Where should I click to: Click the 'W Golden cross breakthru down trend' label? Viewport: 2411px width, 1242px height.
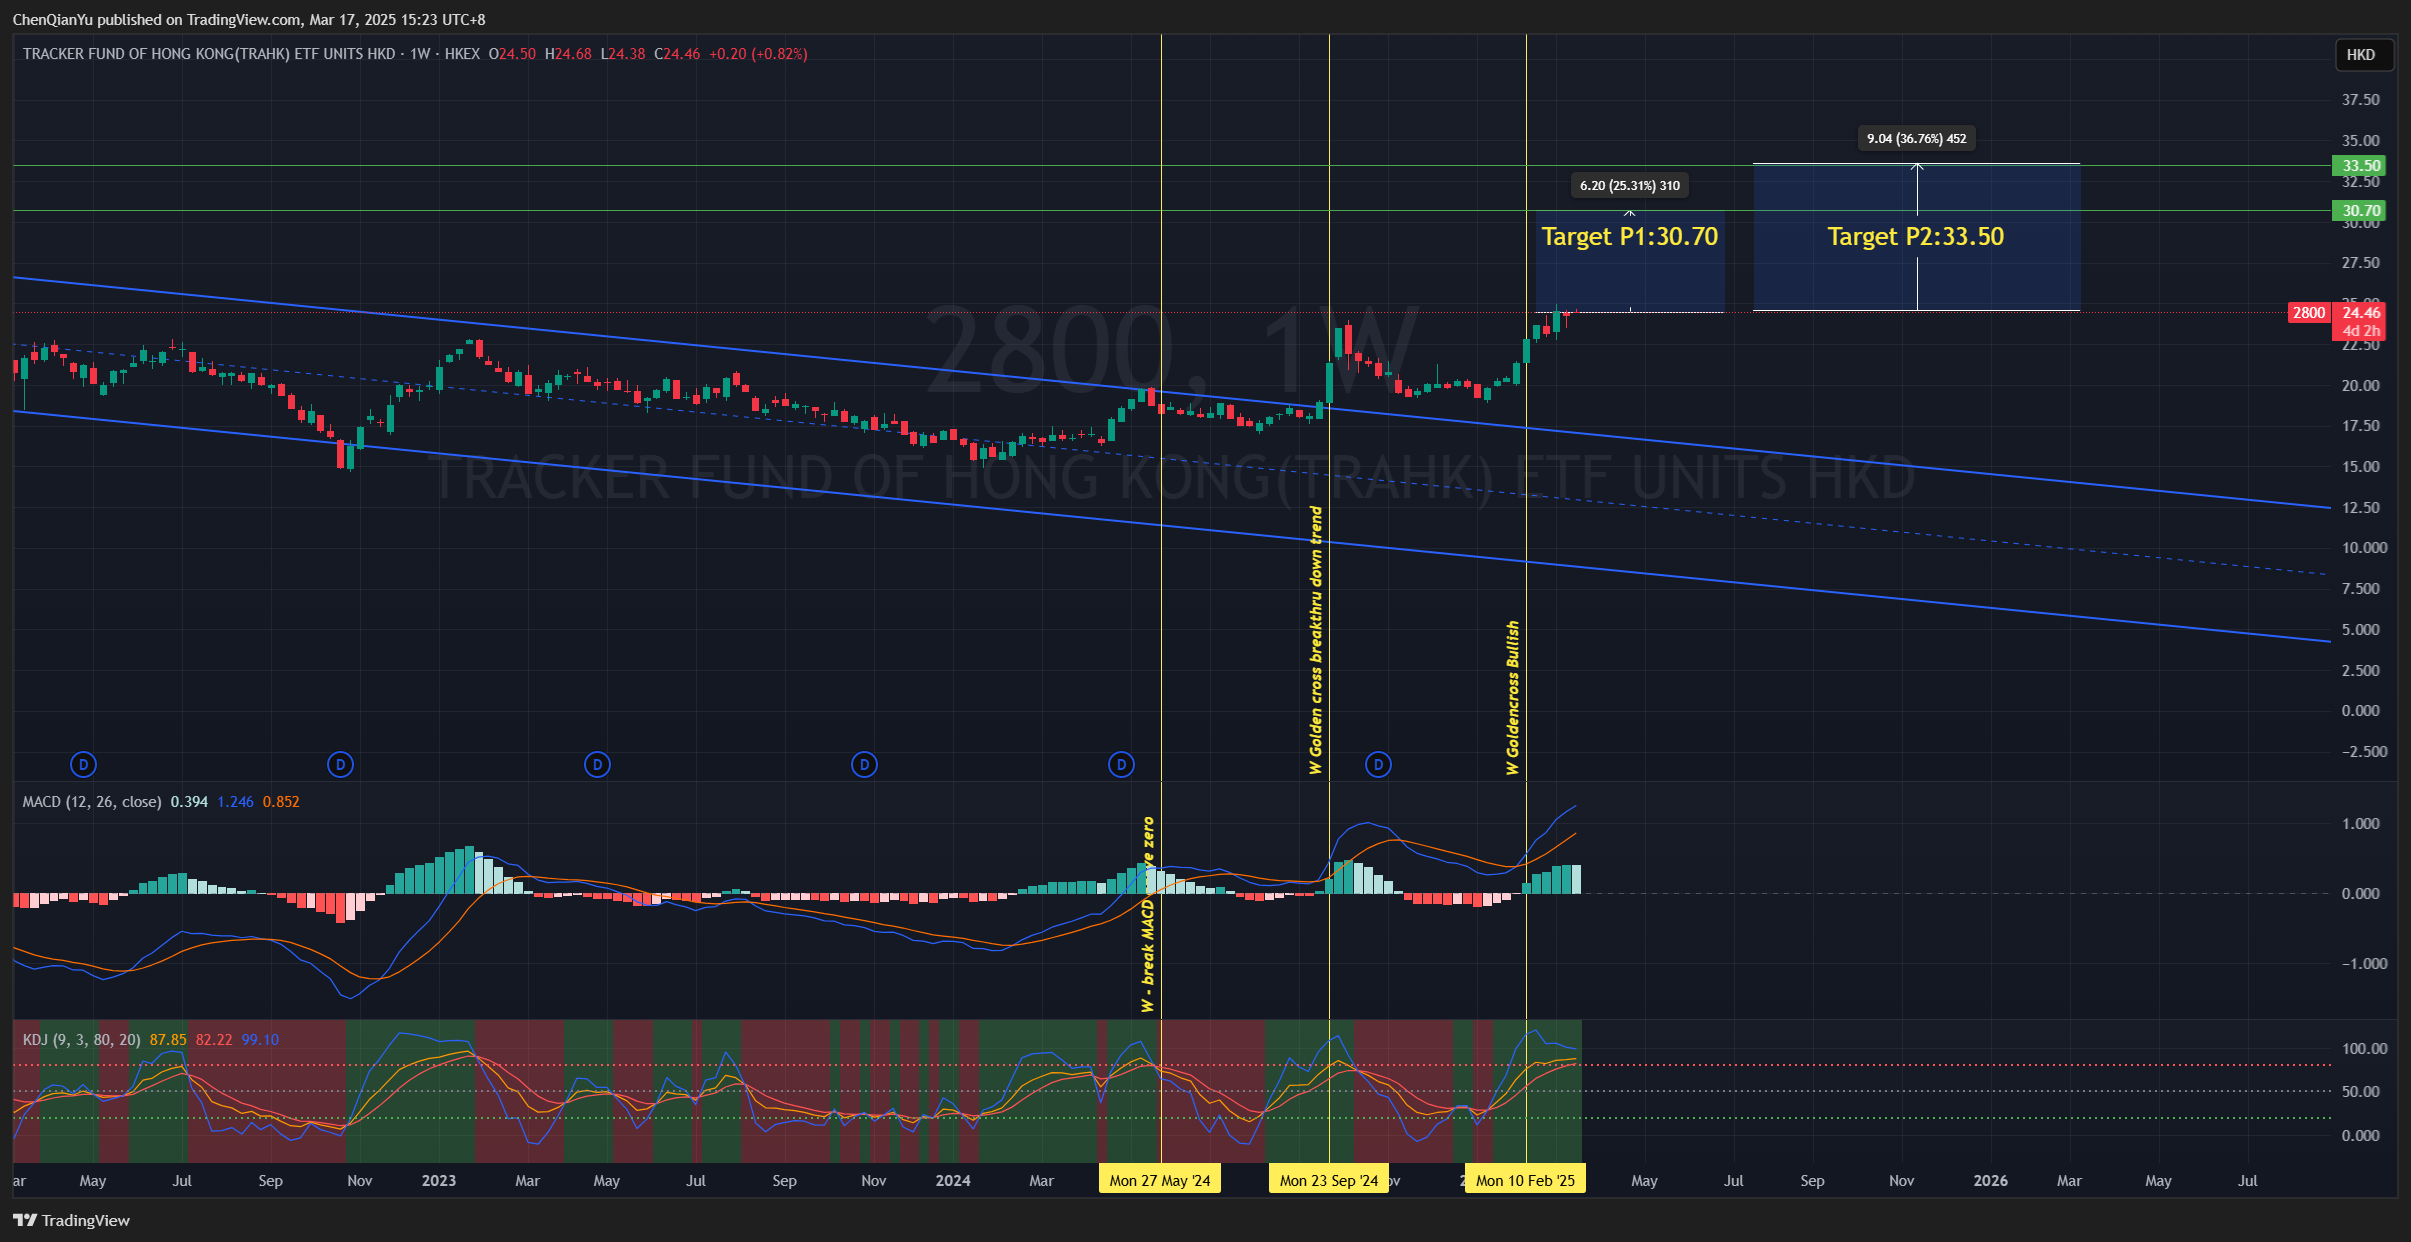1316,640
